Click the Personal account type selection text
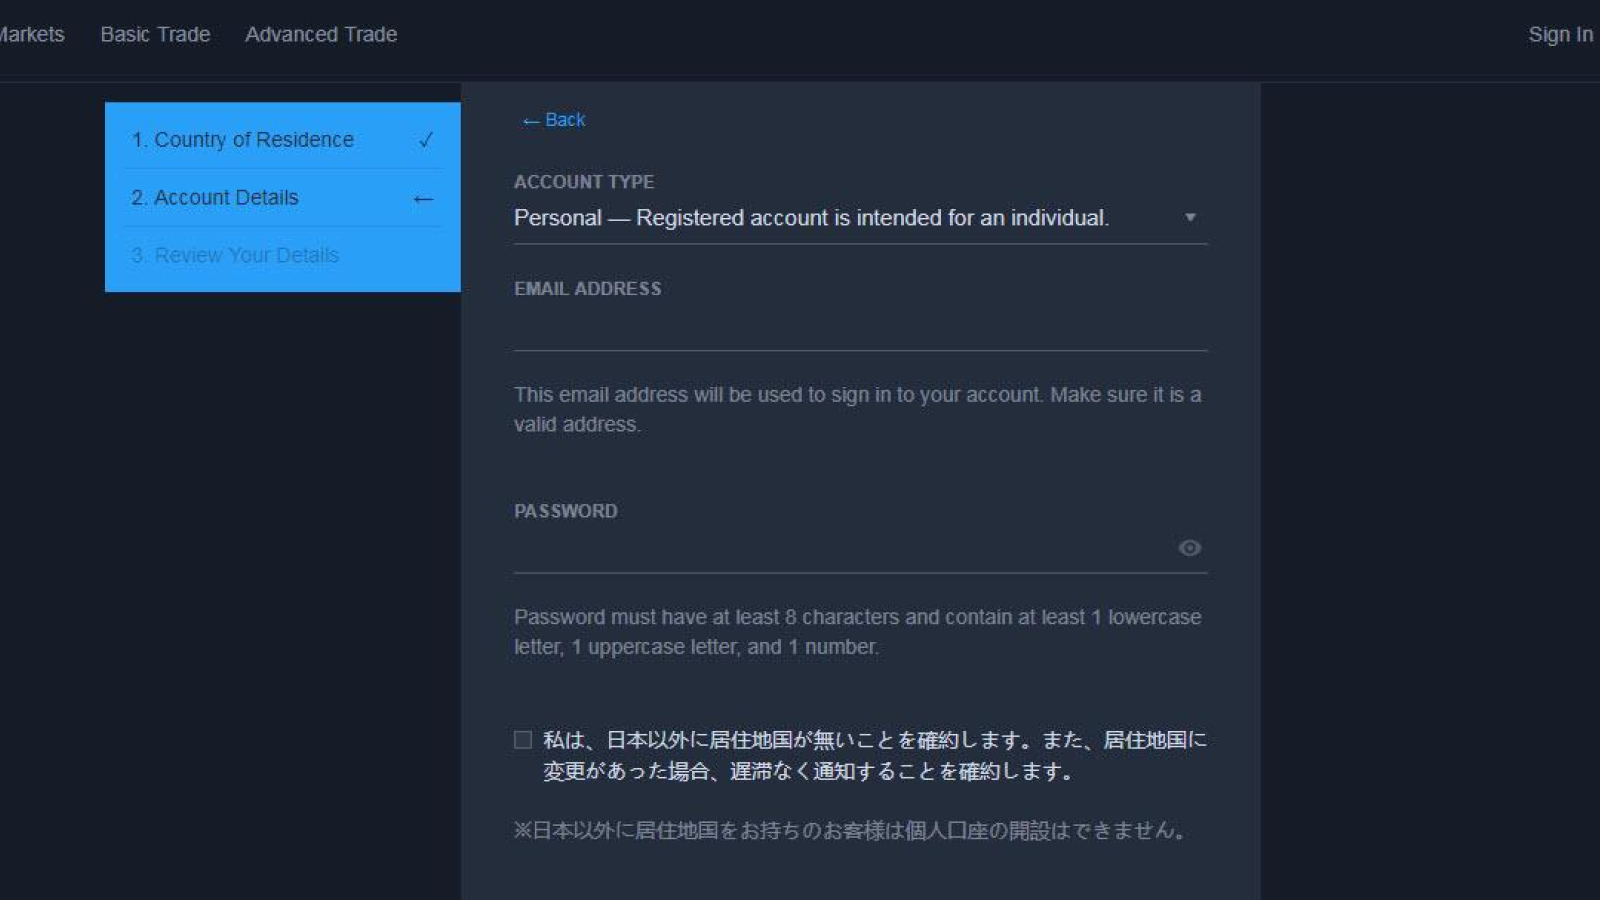 tap(811, 218)
